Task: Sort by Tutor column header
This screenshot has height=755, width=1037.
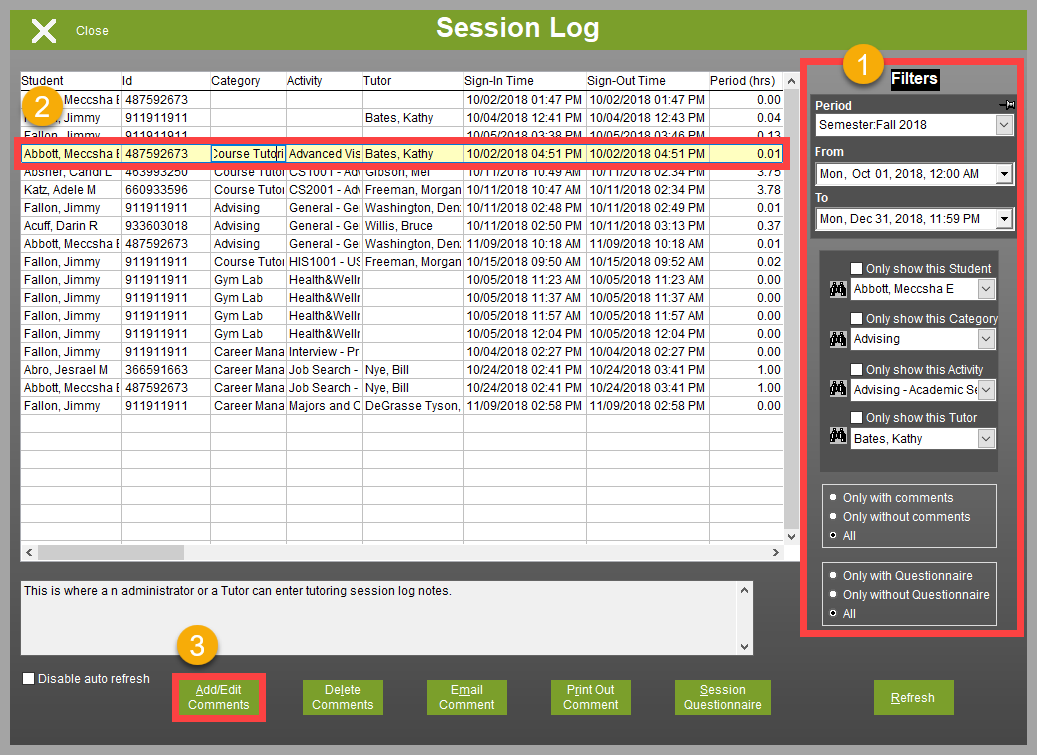Action: [413, 81]
